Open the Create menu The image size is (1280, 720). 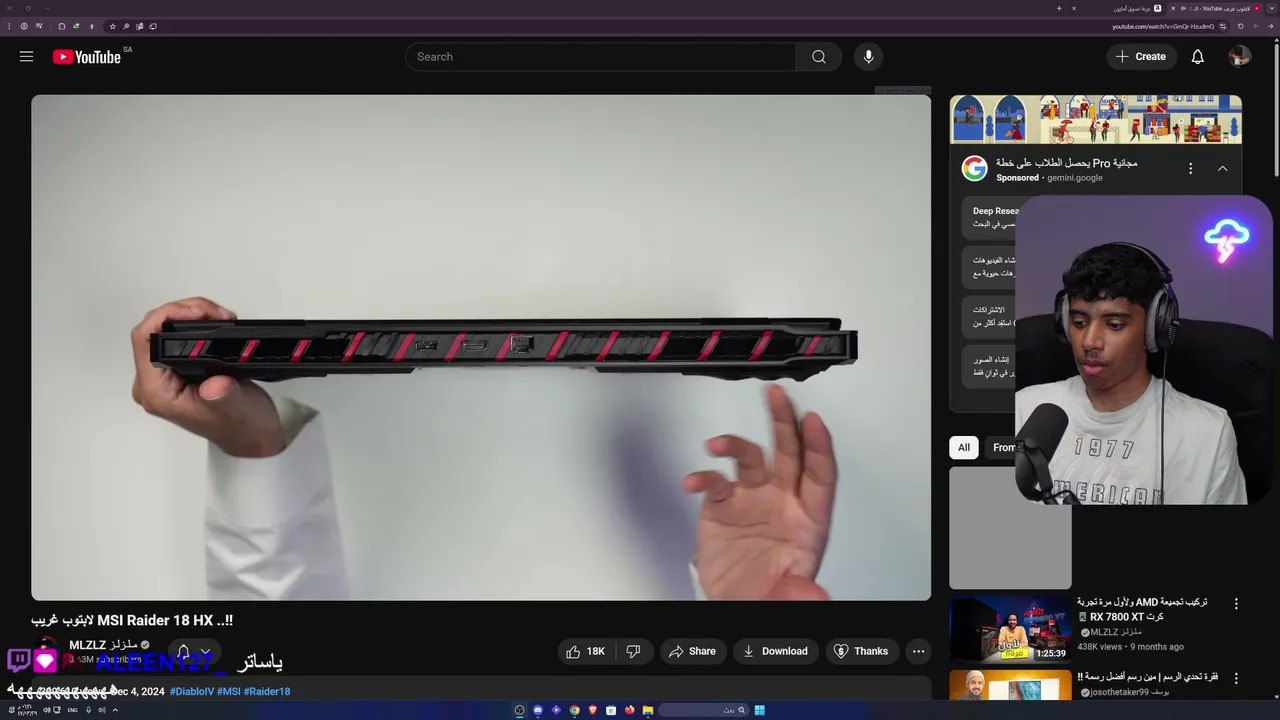[x=1141, y=57]
